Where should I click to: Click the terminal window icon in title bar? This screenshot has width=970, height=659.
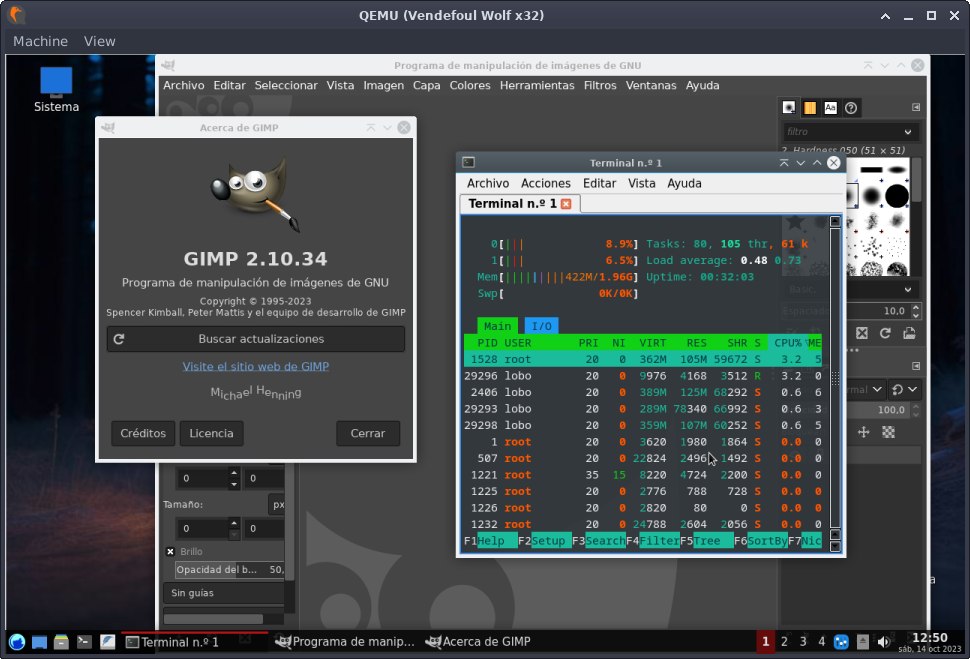(x=468, y=163)
